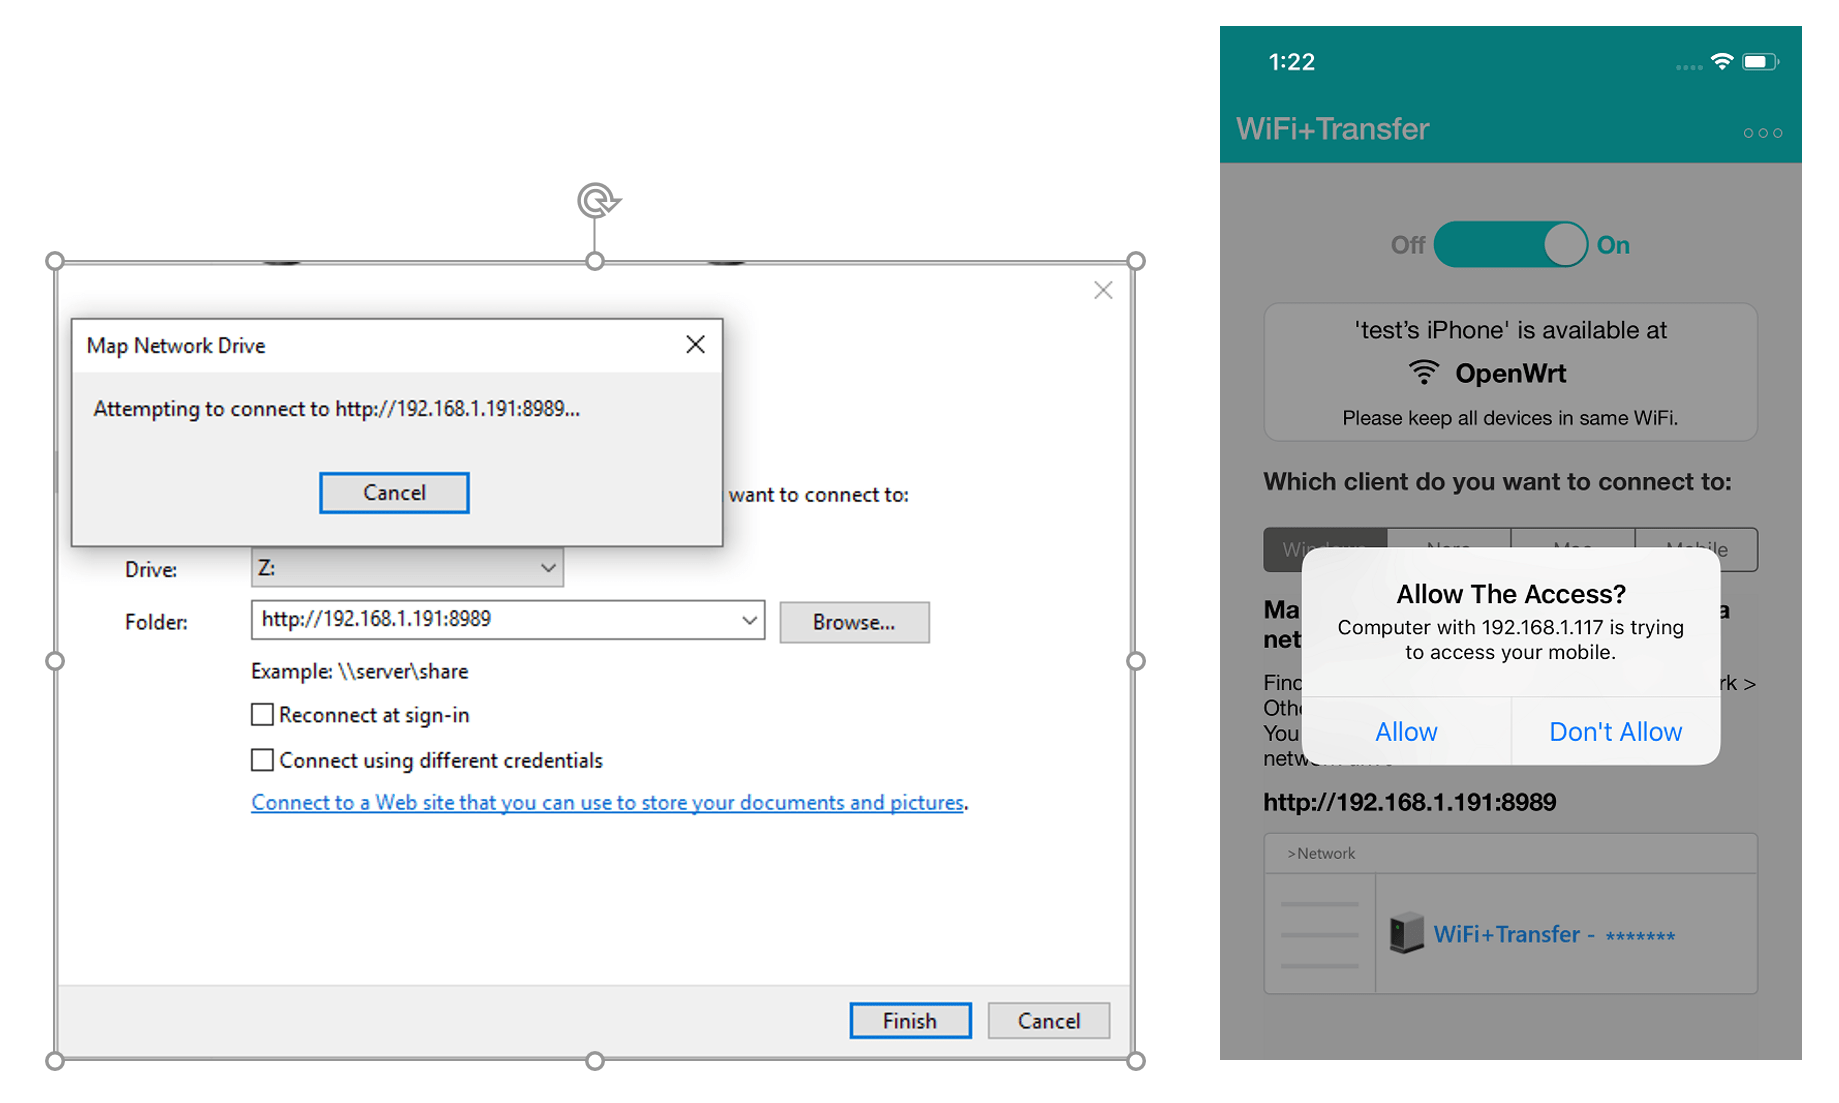
Task: Expand the Folder path dropdown arrow
Action: point(748,621)
